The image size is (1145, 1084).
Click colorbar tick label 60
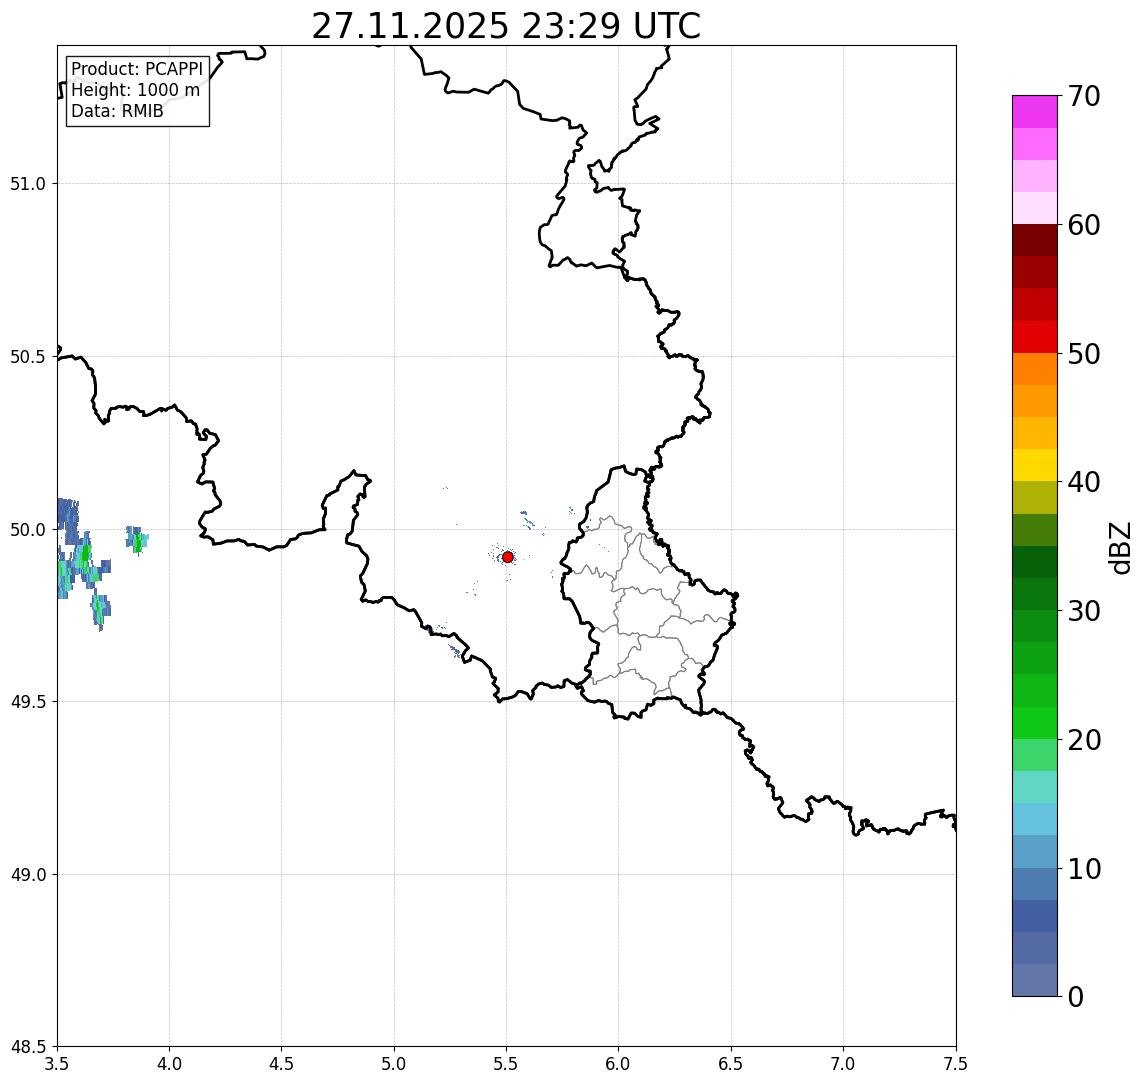(1084, 225)
